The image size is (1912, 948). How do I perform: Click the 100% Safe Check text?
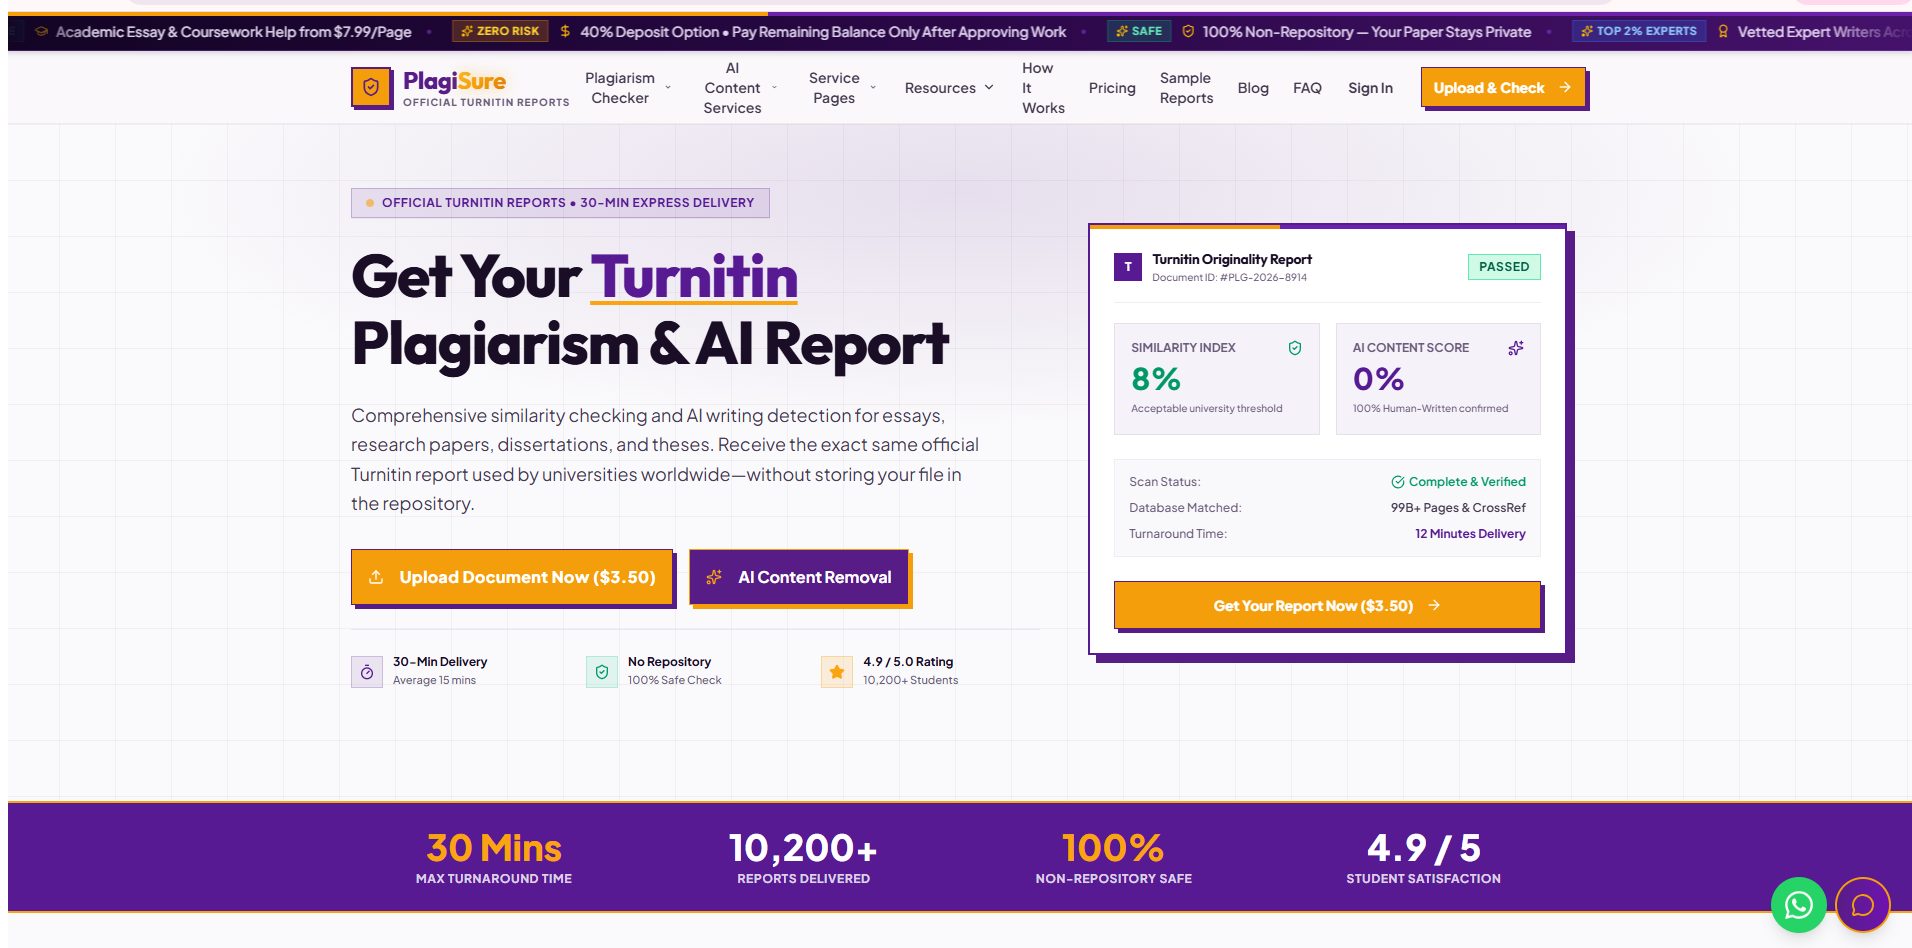coord(674,680)
